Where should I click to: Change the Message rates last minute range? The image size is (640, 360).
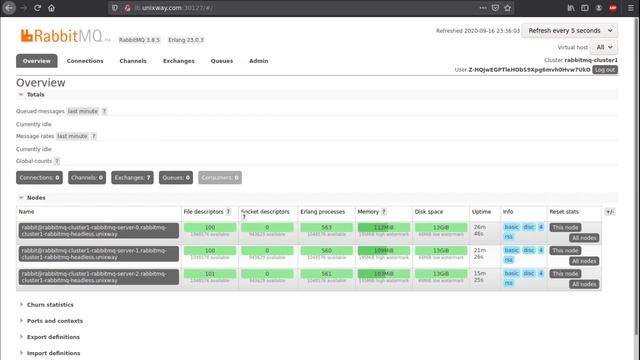pos(72,136)
